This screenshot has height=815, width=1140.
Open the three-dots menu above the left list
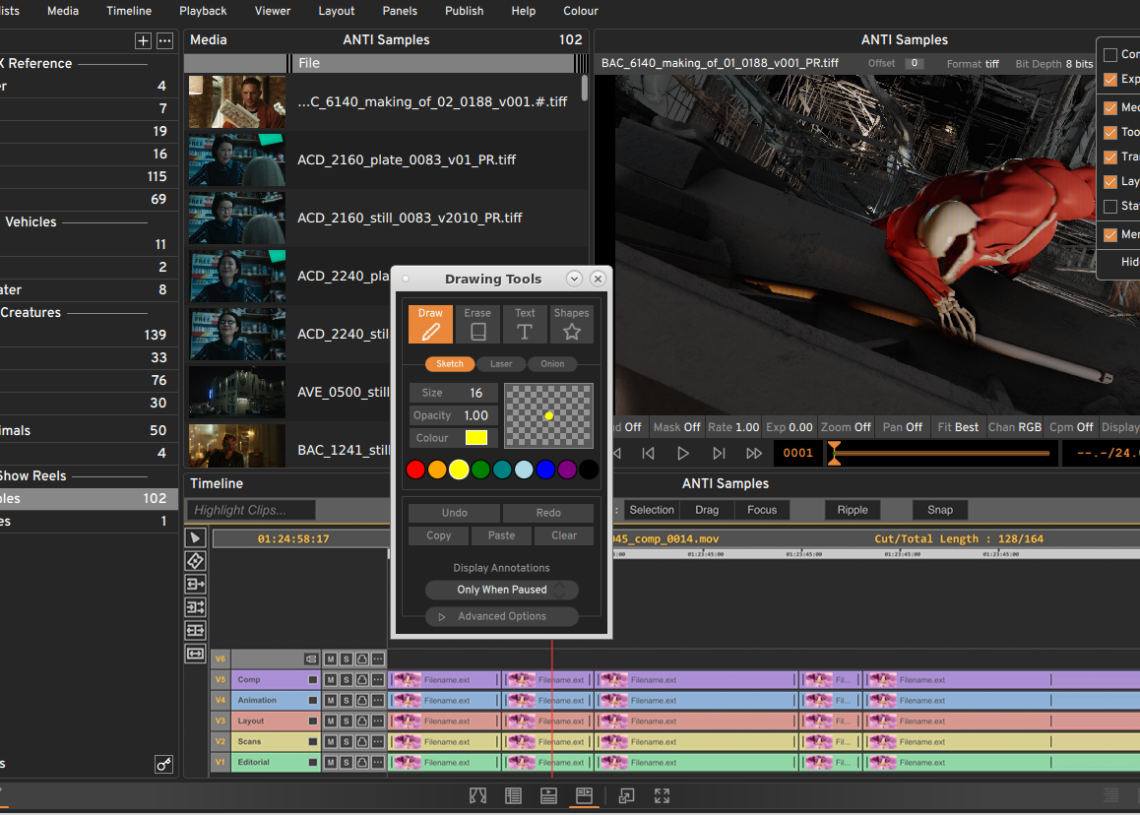pyautogui.click(x=165, y=41)
